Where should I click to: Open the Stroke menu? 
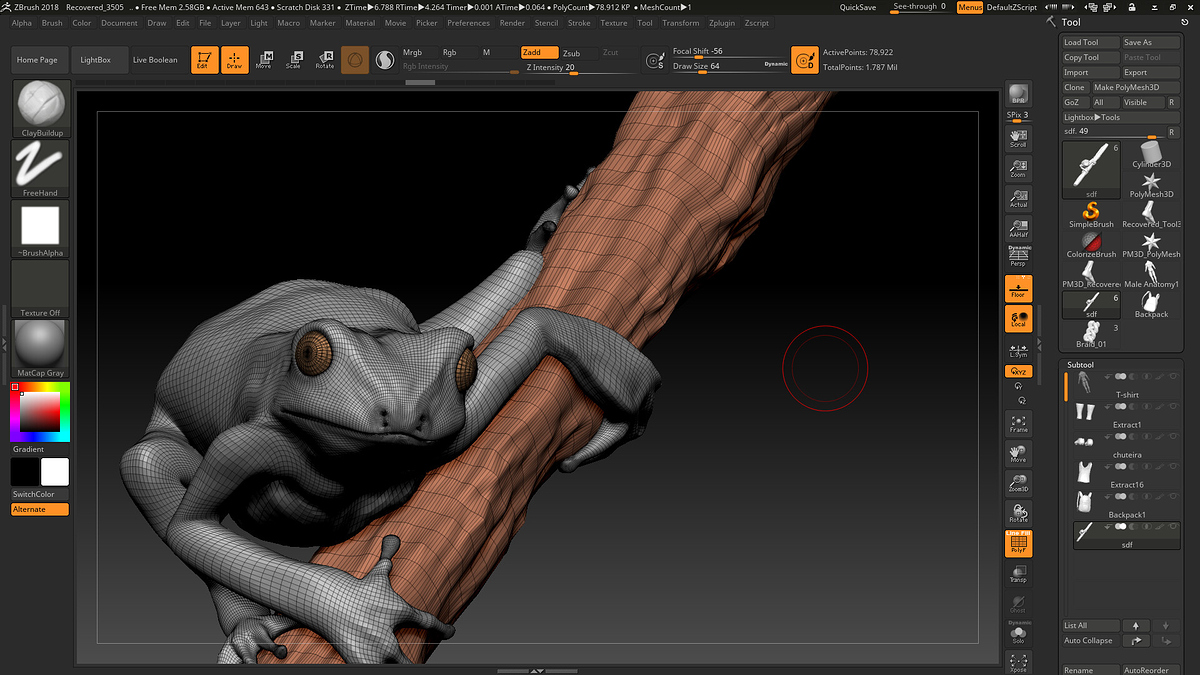point(579,23)
